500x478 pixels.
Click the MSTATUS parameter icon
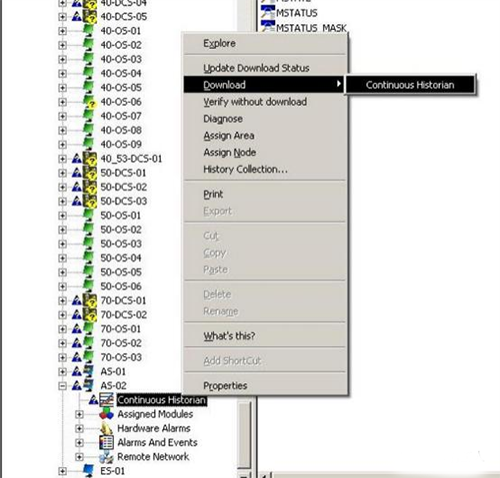[x=268, y=12]
